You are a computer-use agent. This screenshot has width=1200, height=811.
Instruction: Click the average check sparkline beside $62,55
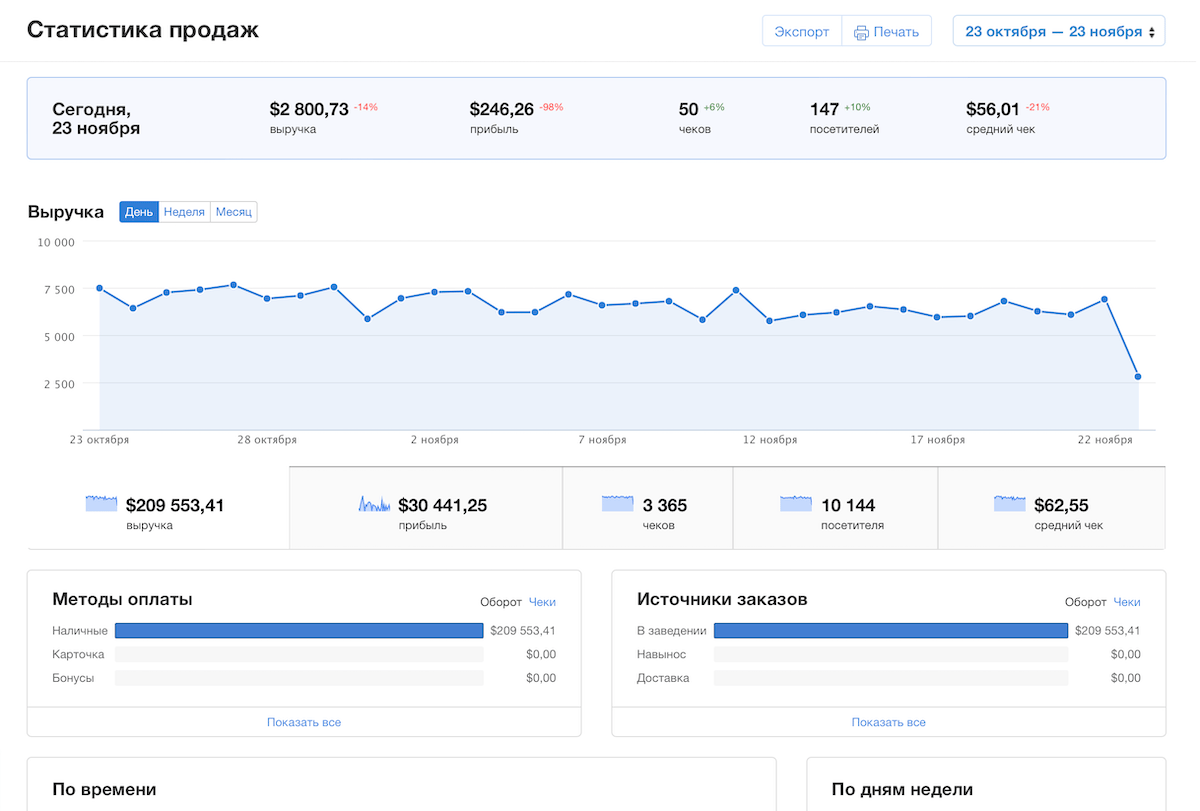[1010, 504]
